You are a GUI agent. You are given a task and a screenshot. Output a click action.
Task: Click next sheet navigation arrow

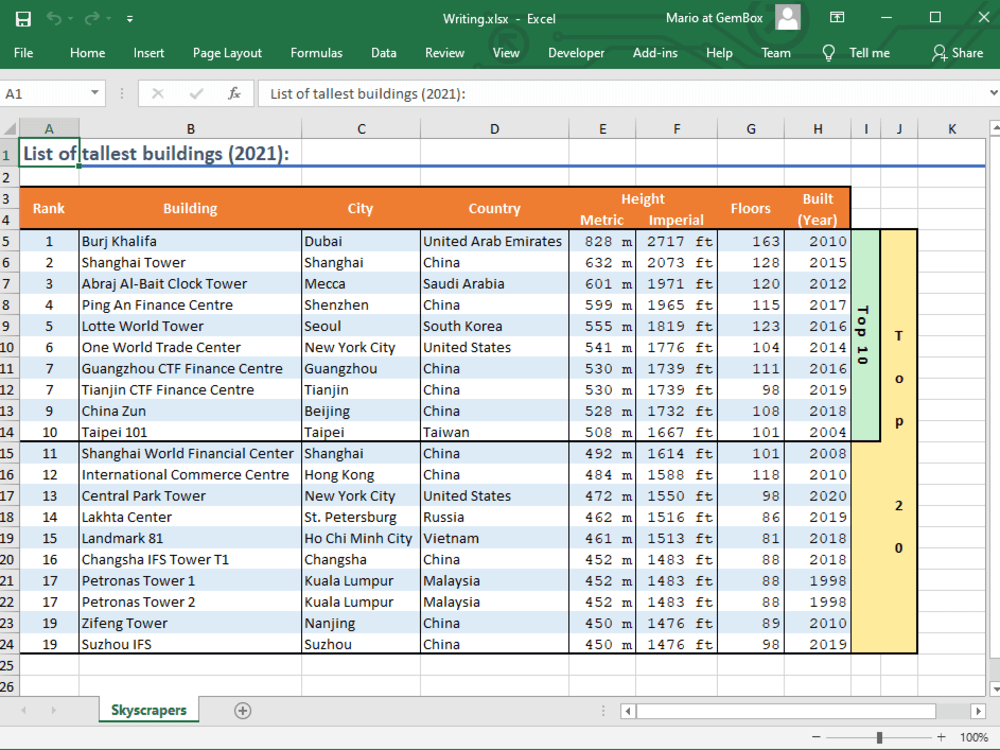[54, 710]
